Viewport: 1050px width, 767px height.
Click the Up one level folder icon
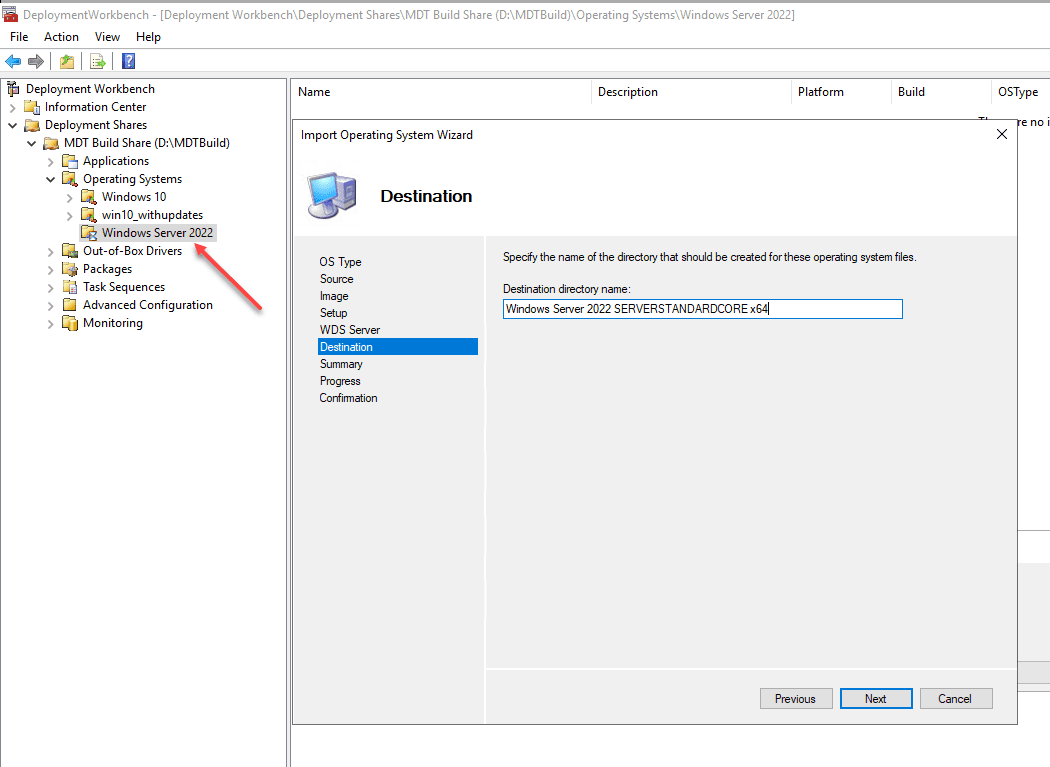pyautogui.click(x=67, y=62)
